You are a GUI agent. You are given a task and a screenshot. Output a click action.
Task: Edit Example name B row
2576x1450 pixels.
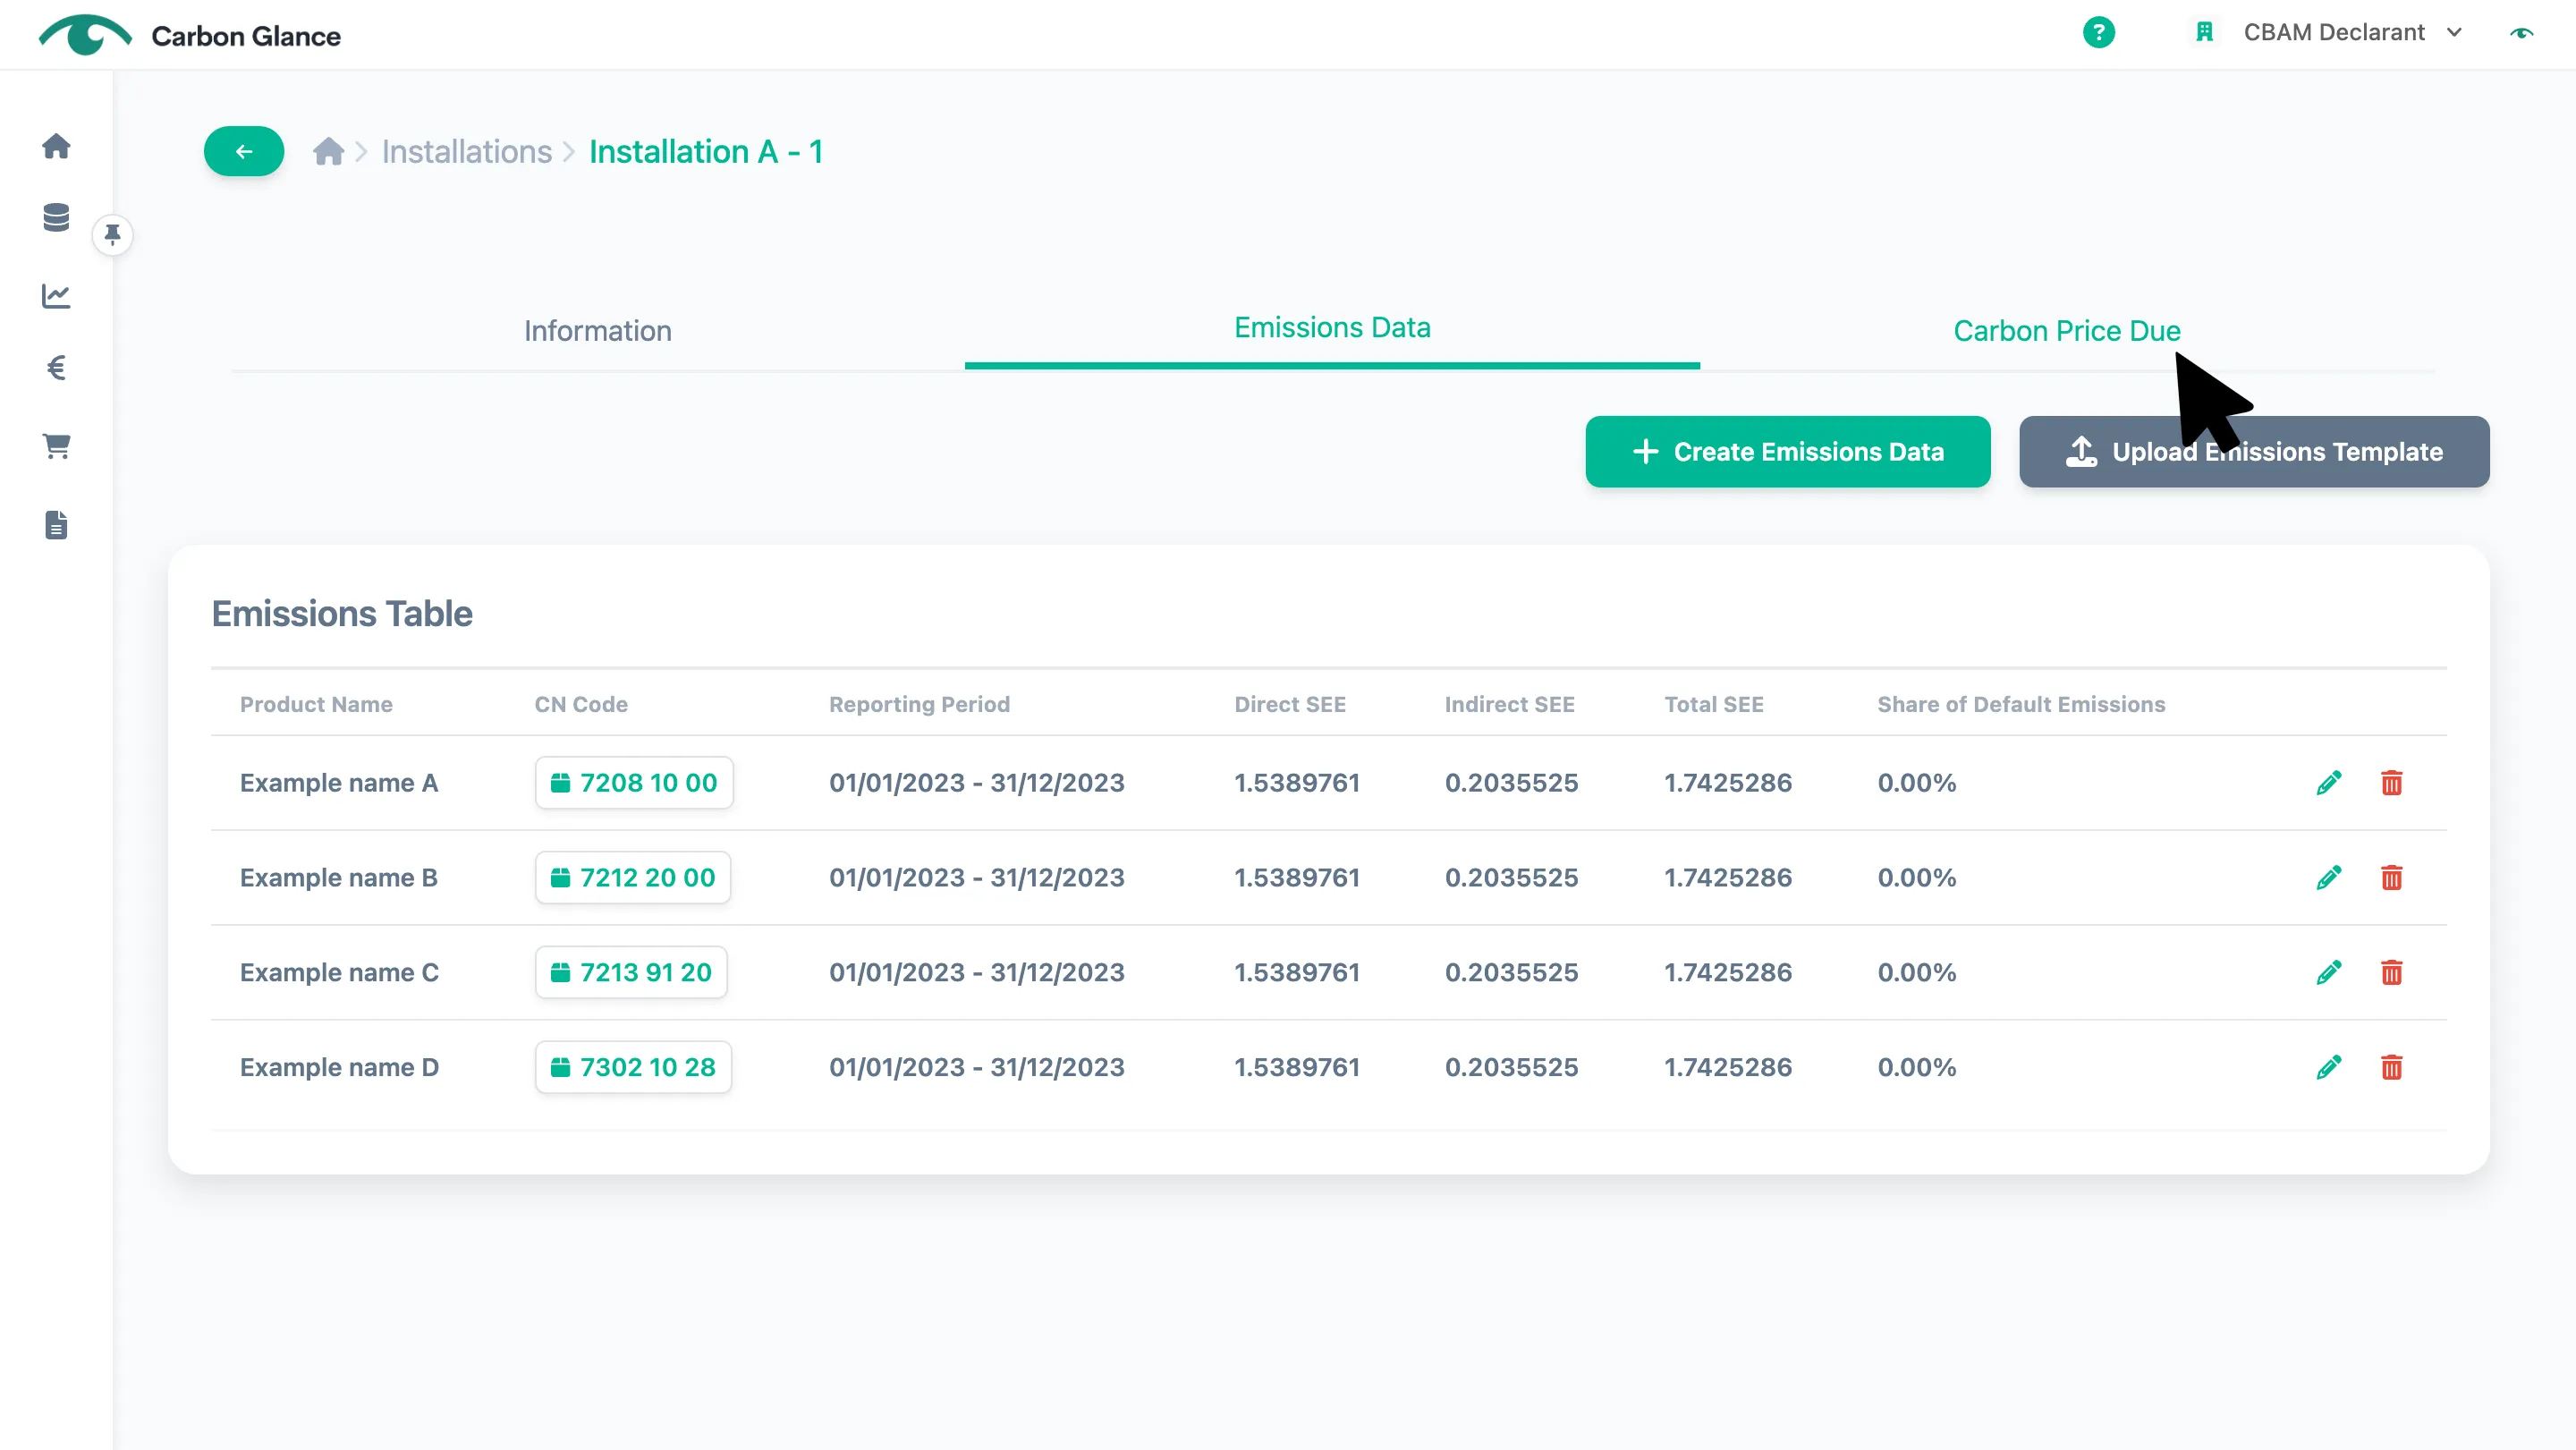pos(2329,878)
